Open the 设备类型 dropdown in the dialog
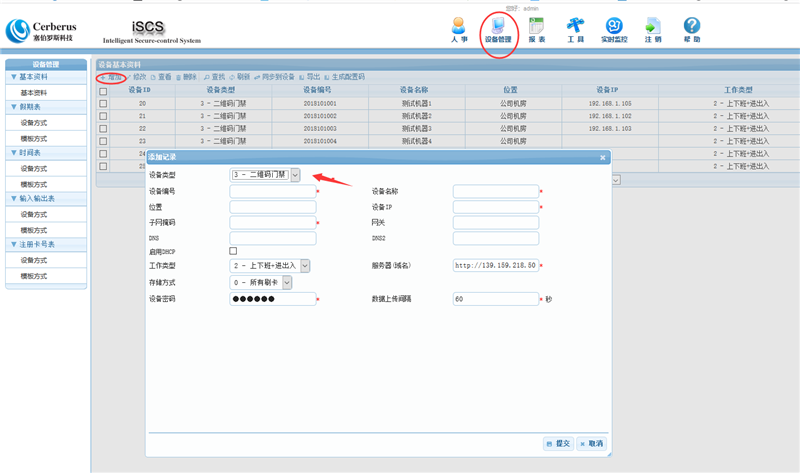This screenshot has height=473, width=800. point(295,175)
